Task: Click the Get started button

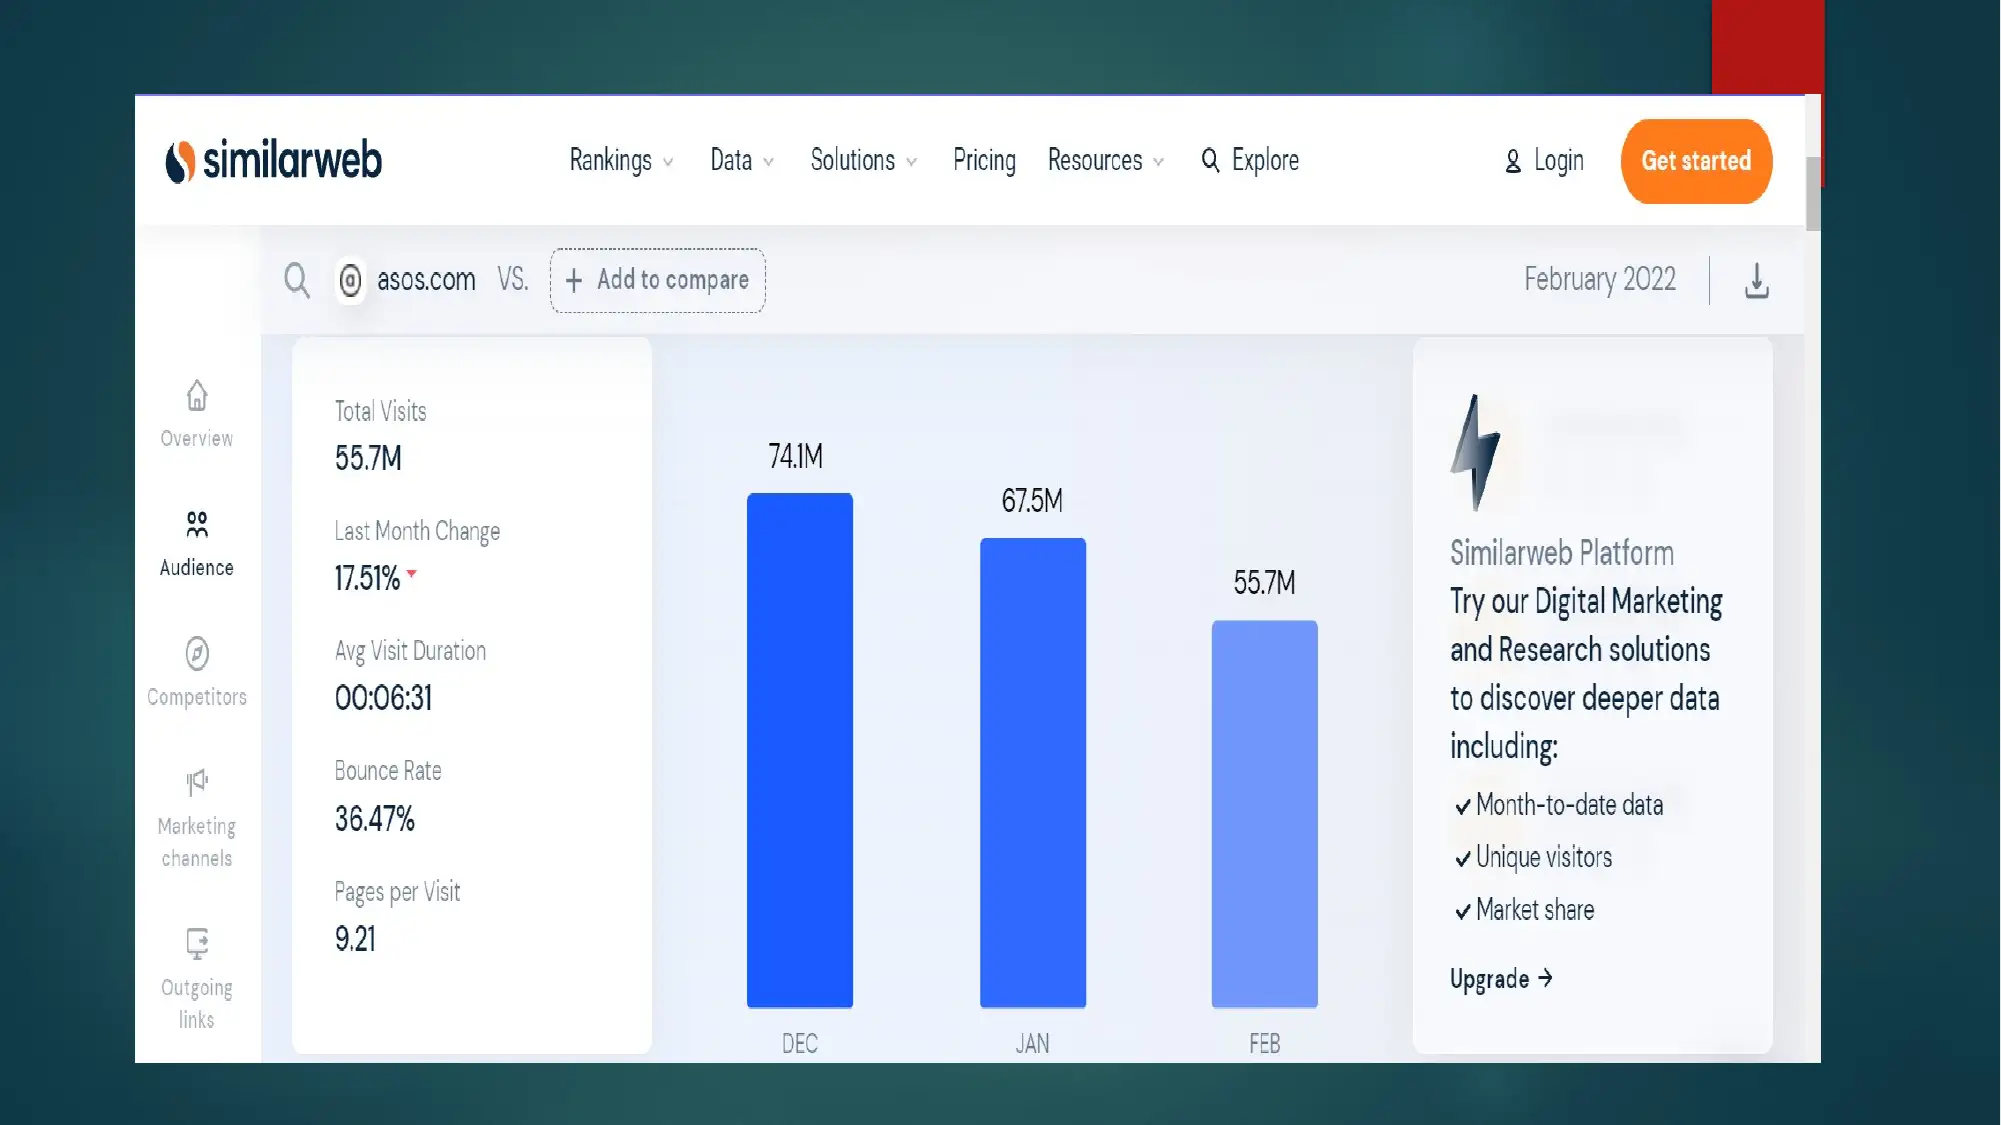Action: (1696, 161)
